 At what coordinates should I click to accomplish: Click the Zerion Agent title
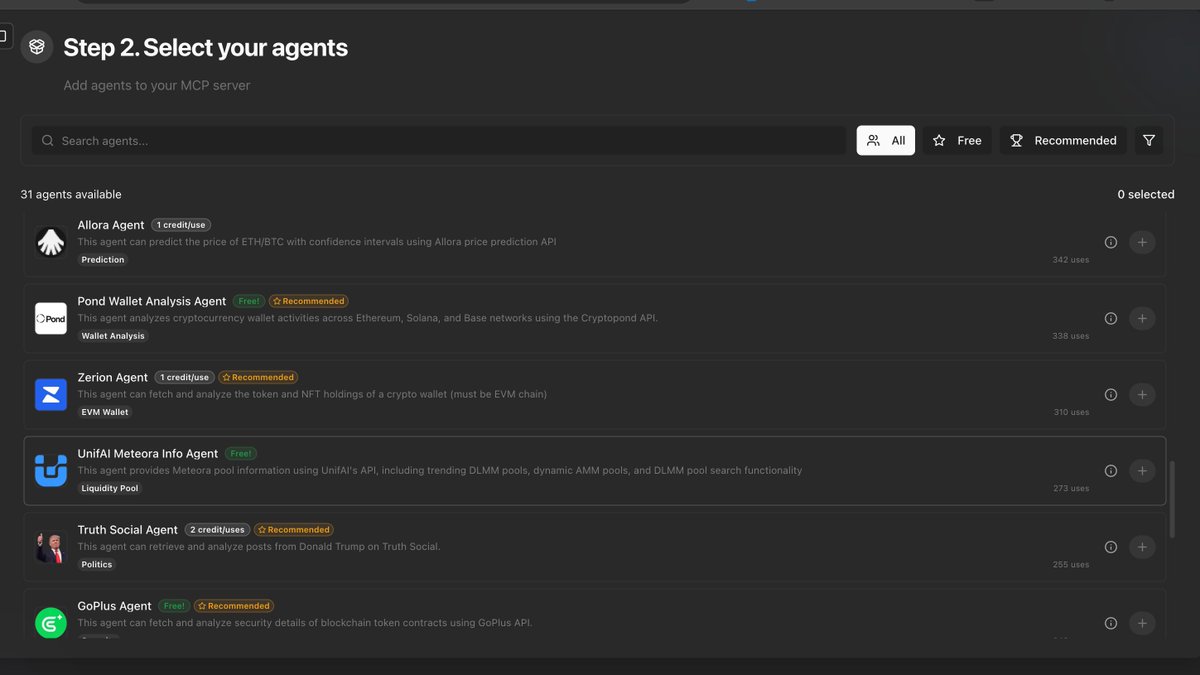[x=113, y=378]
